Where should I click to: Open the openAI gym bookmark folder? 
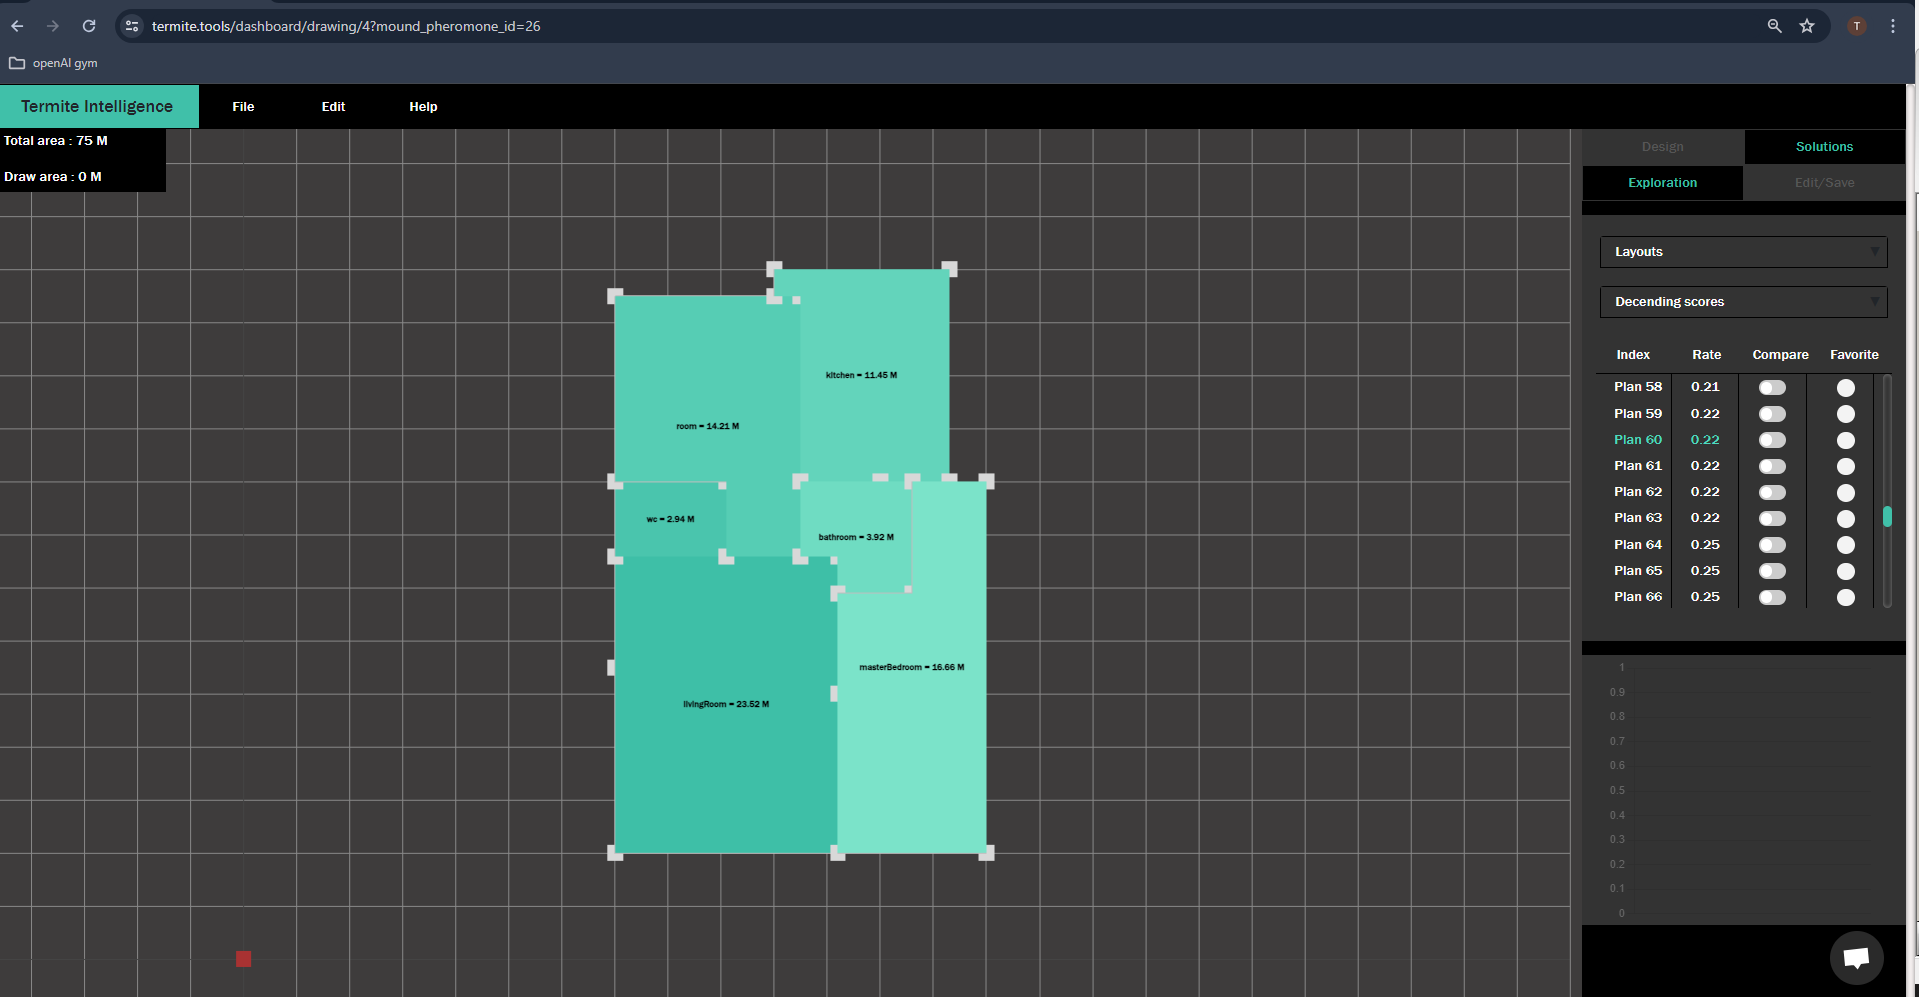[53, 63]
